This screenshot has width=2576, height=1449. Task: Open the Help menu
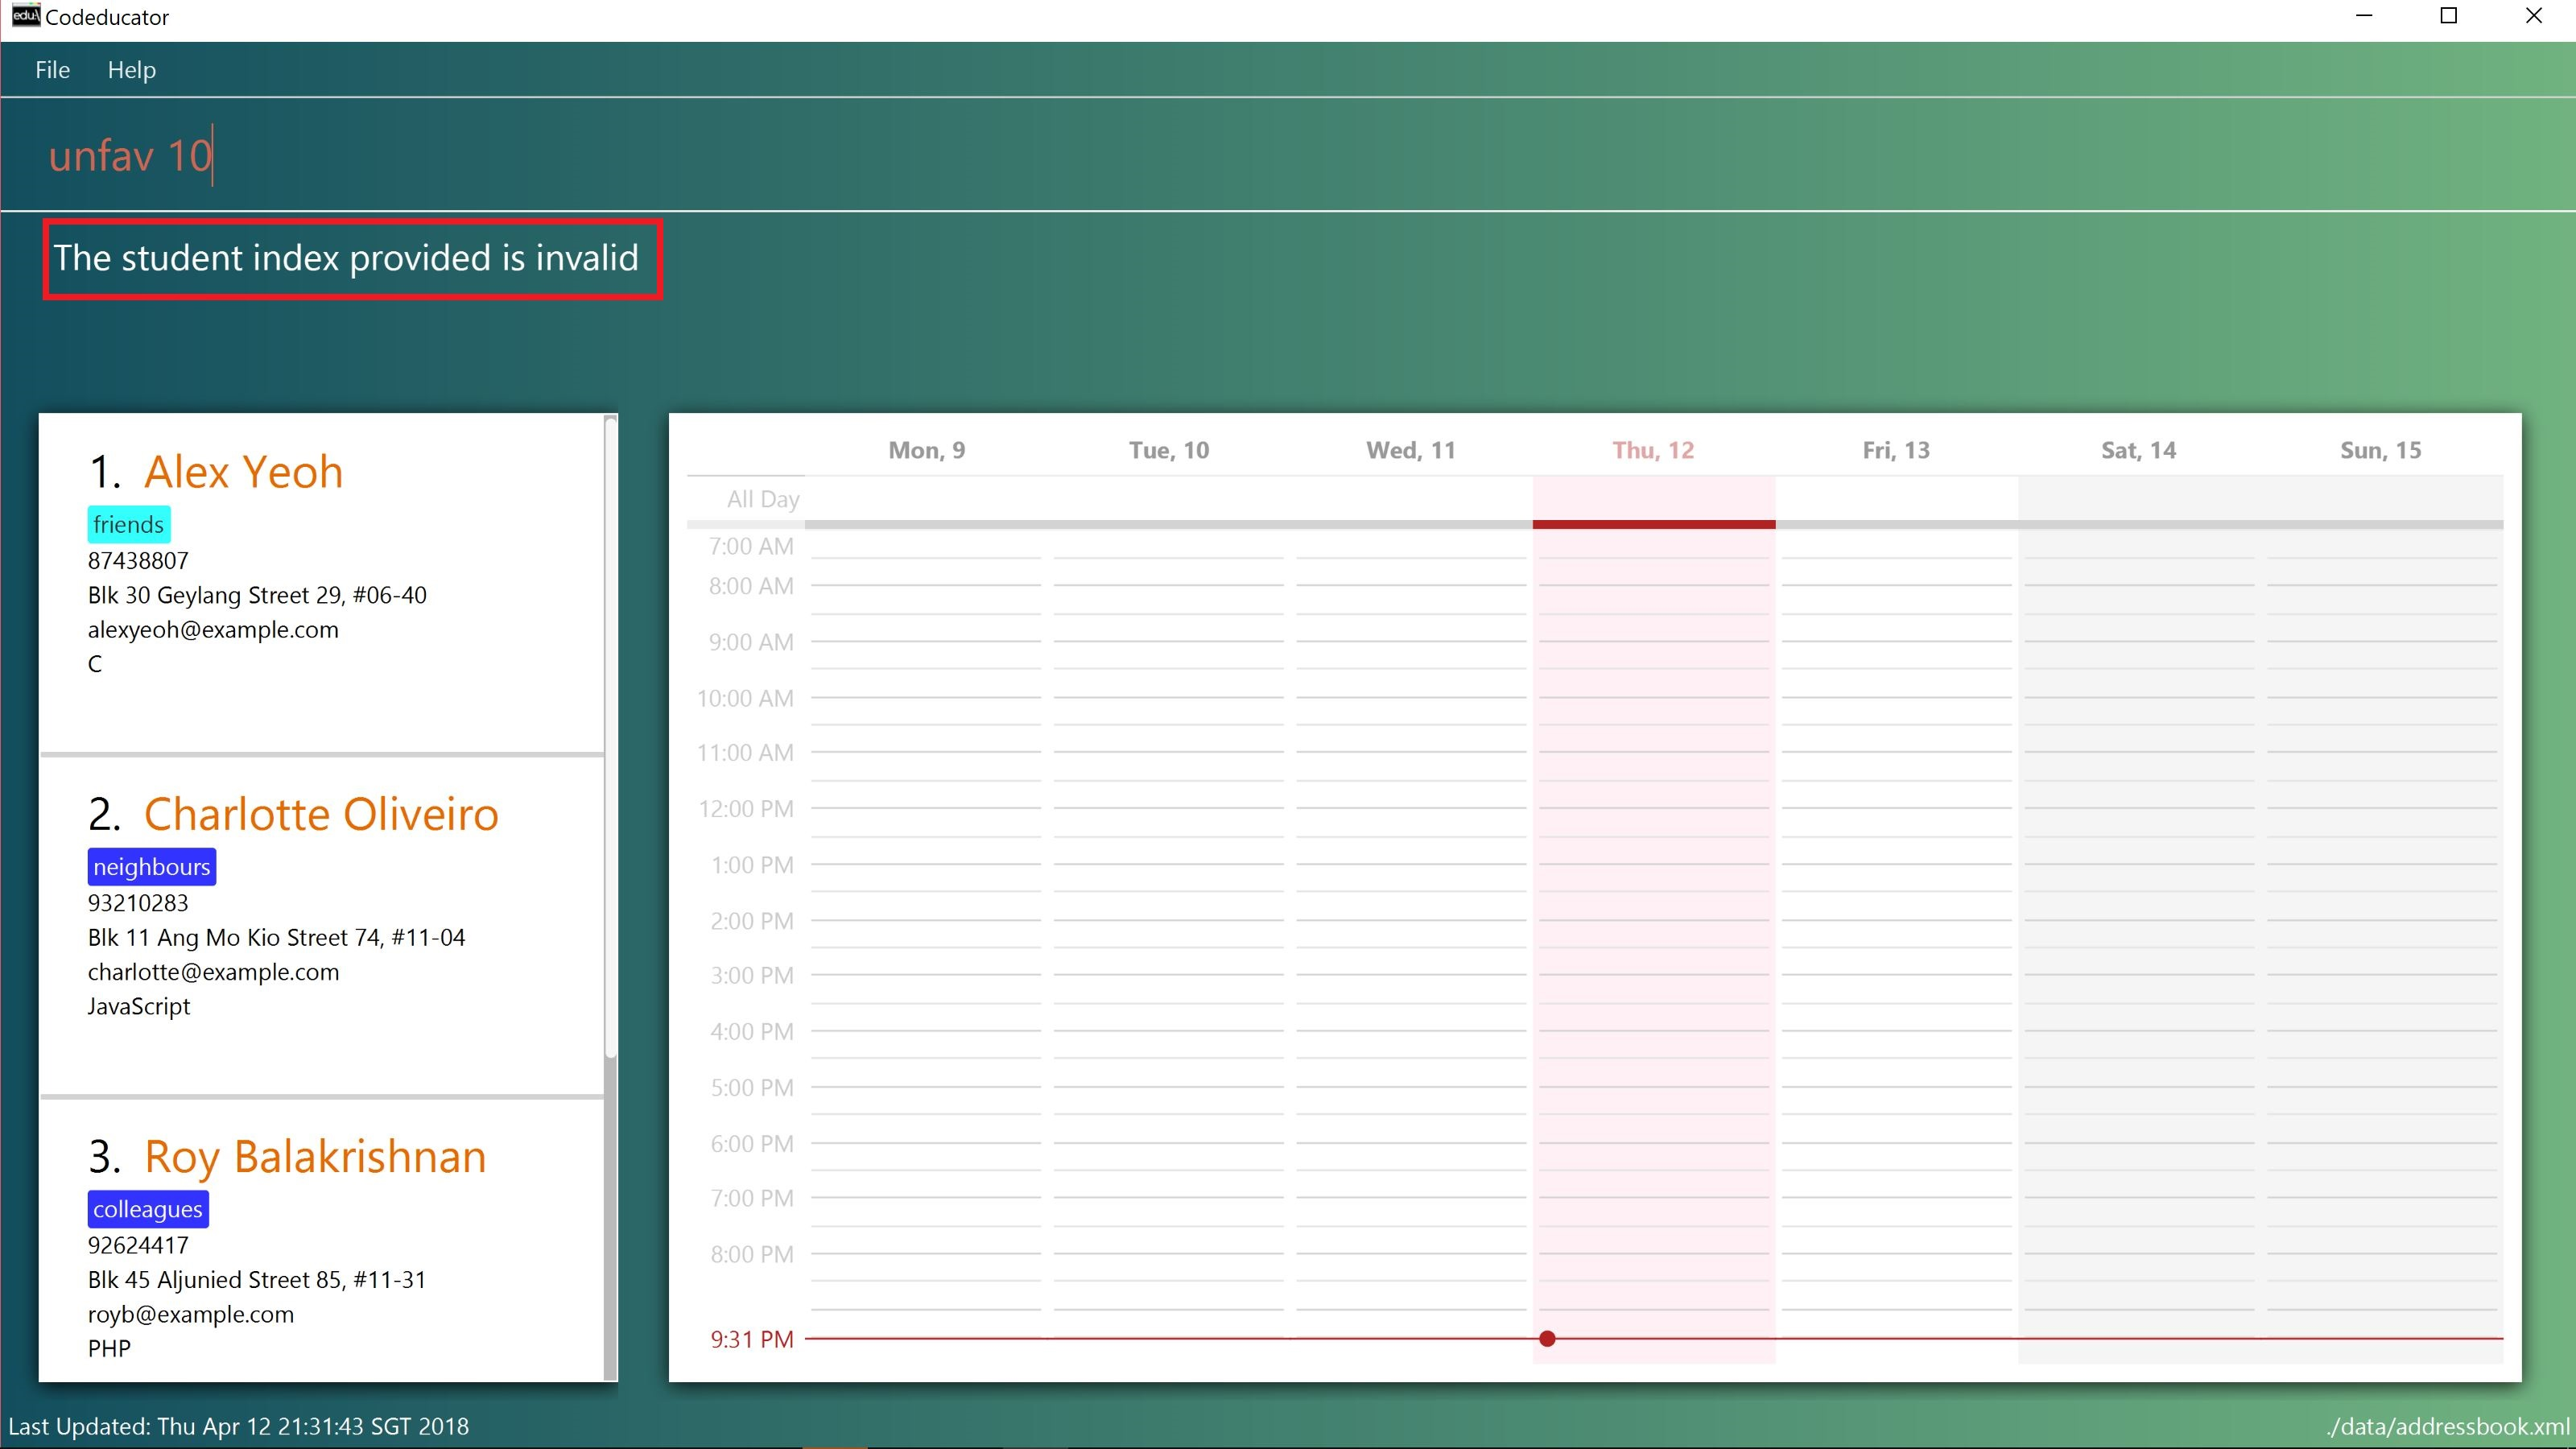click(132, 70)
